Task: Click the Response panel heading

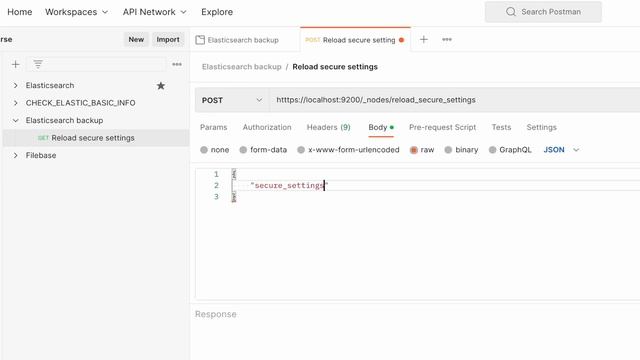Action: [x=216, y=314]
